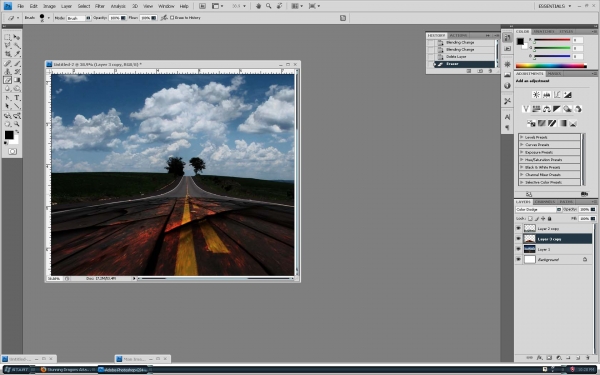
Task: Click the color spectrum ramp in the Color panel
Action: 551,66
